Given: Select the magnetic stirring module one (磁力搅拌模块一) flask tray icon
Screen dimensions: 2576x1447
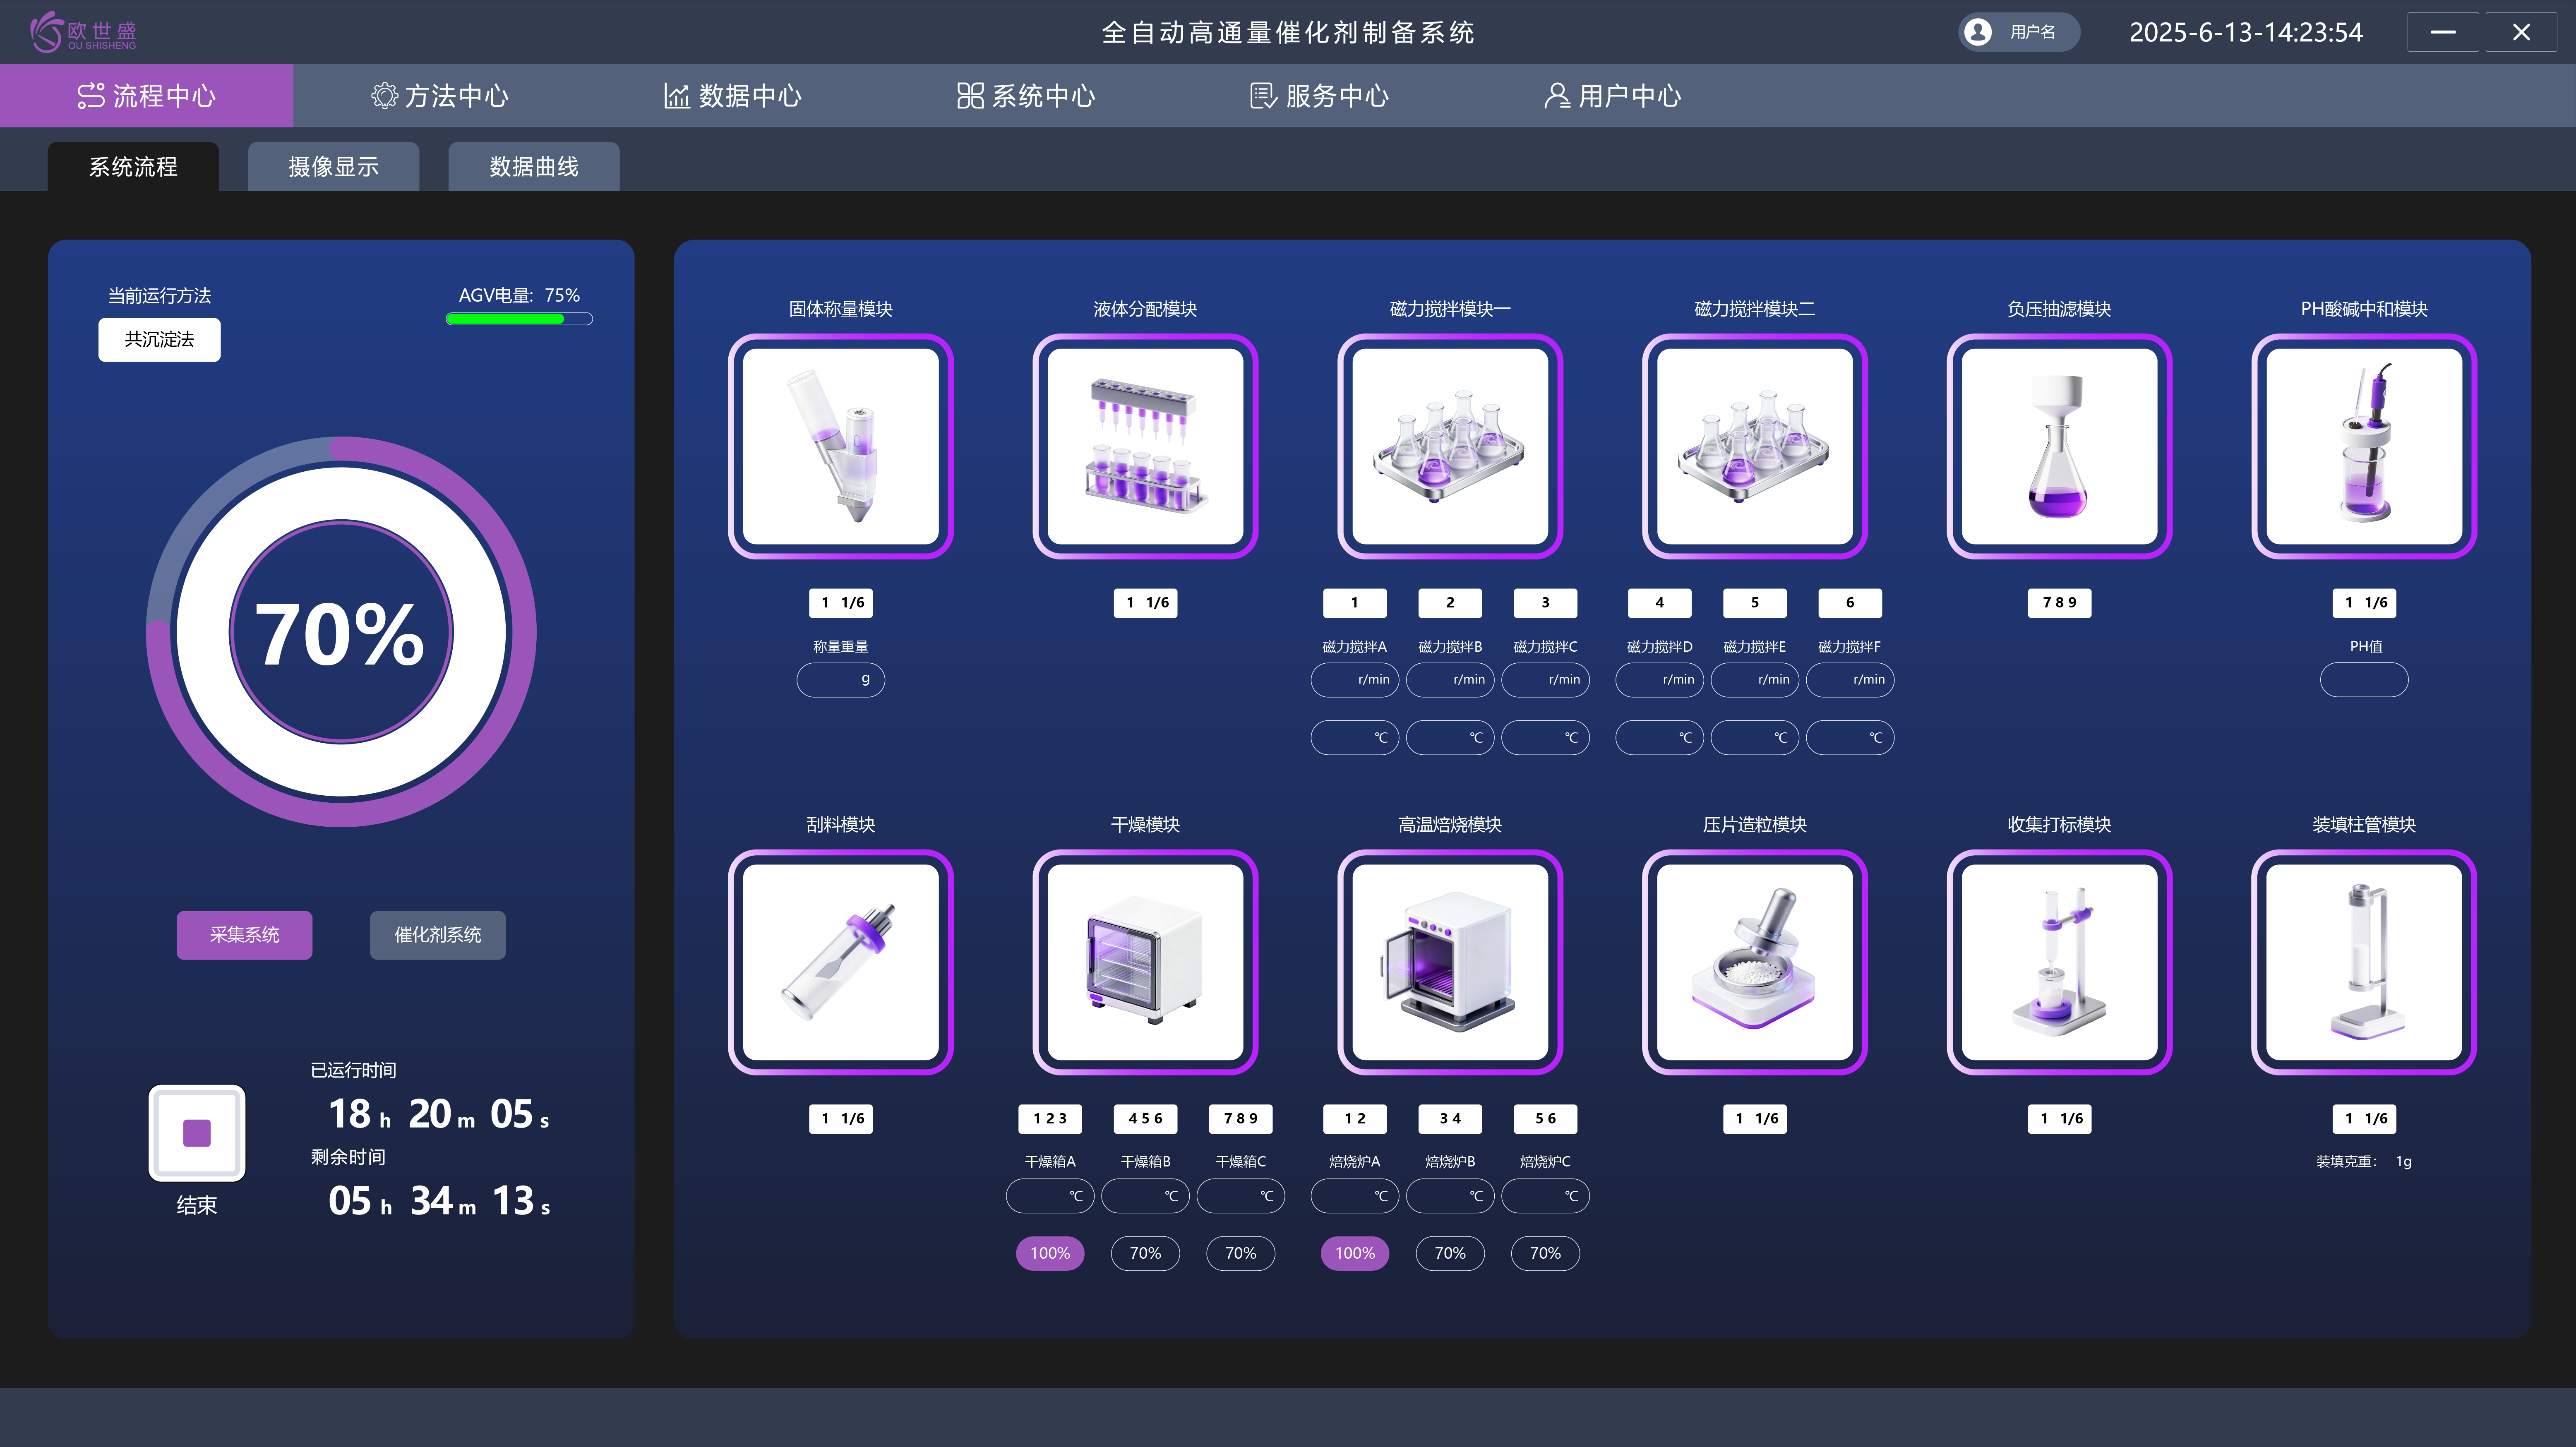Looking at the screenshot, I should 1449,446.
